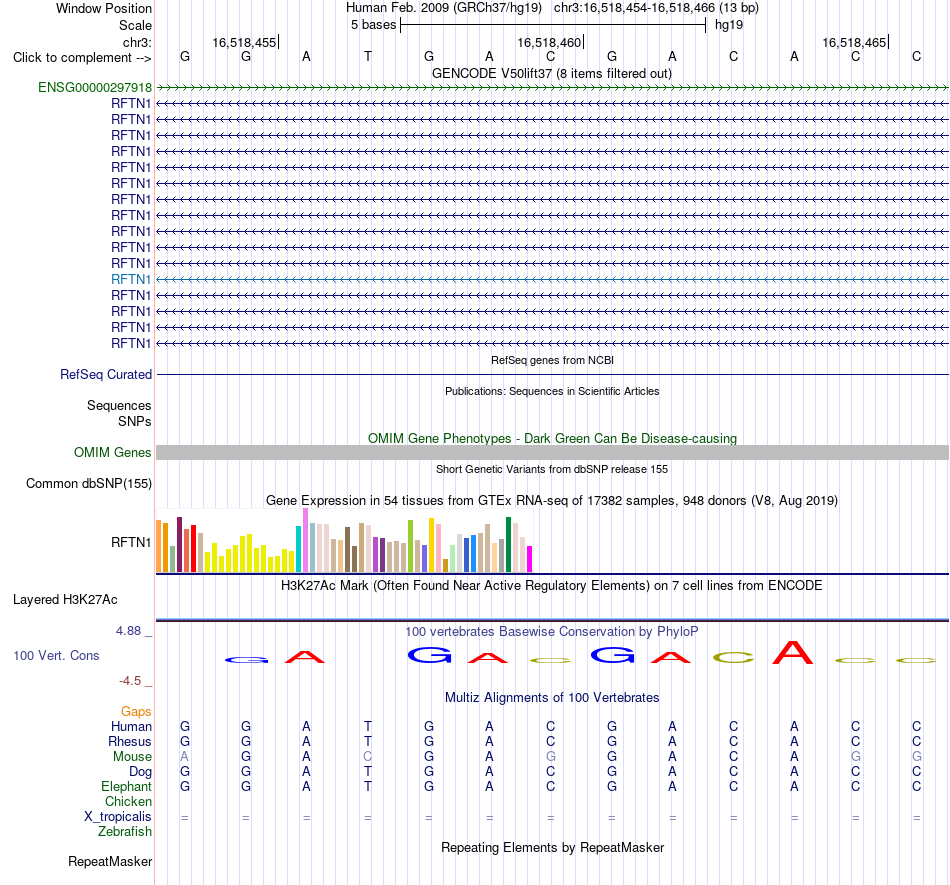Click the H3K27Ac Mark ENCODE track title
Screen dimensions: 950x885
[x=552, y=586]
